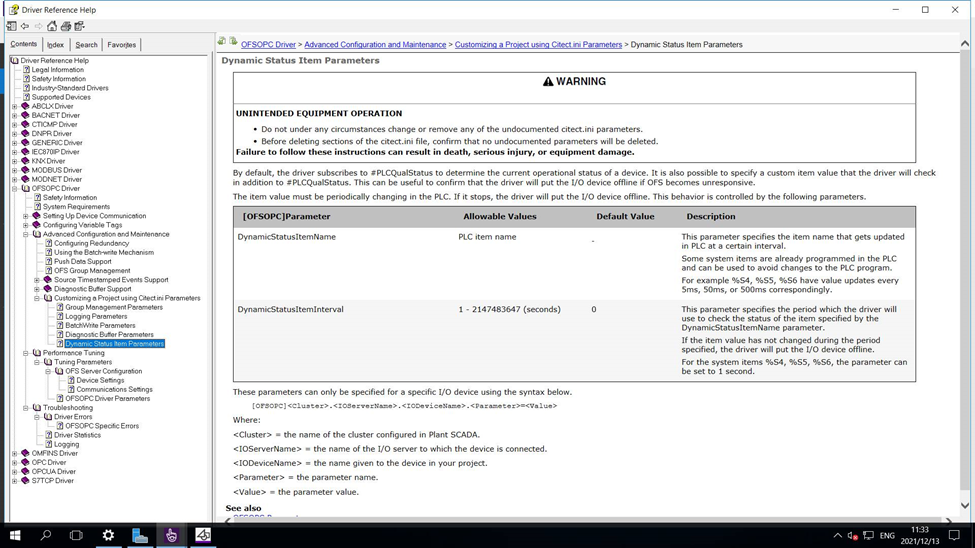Click the shapes taskbar app icon
975x548 pixels.
click(203, 536)
